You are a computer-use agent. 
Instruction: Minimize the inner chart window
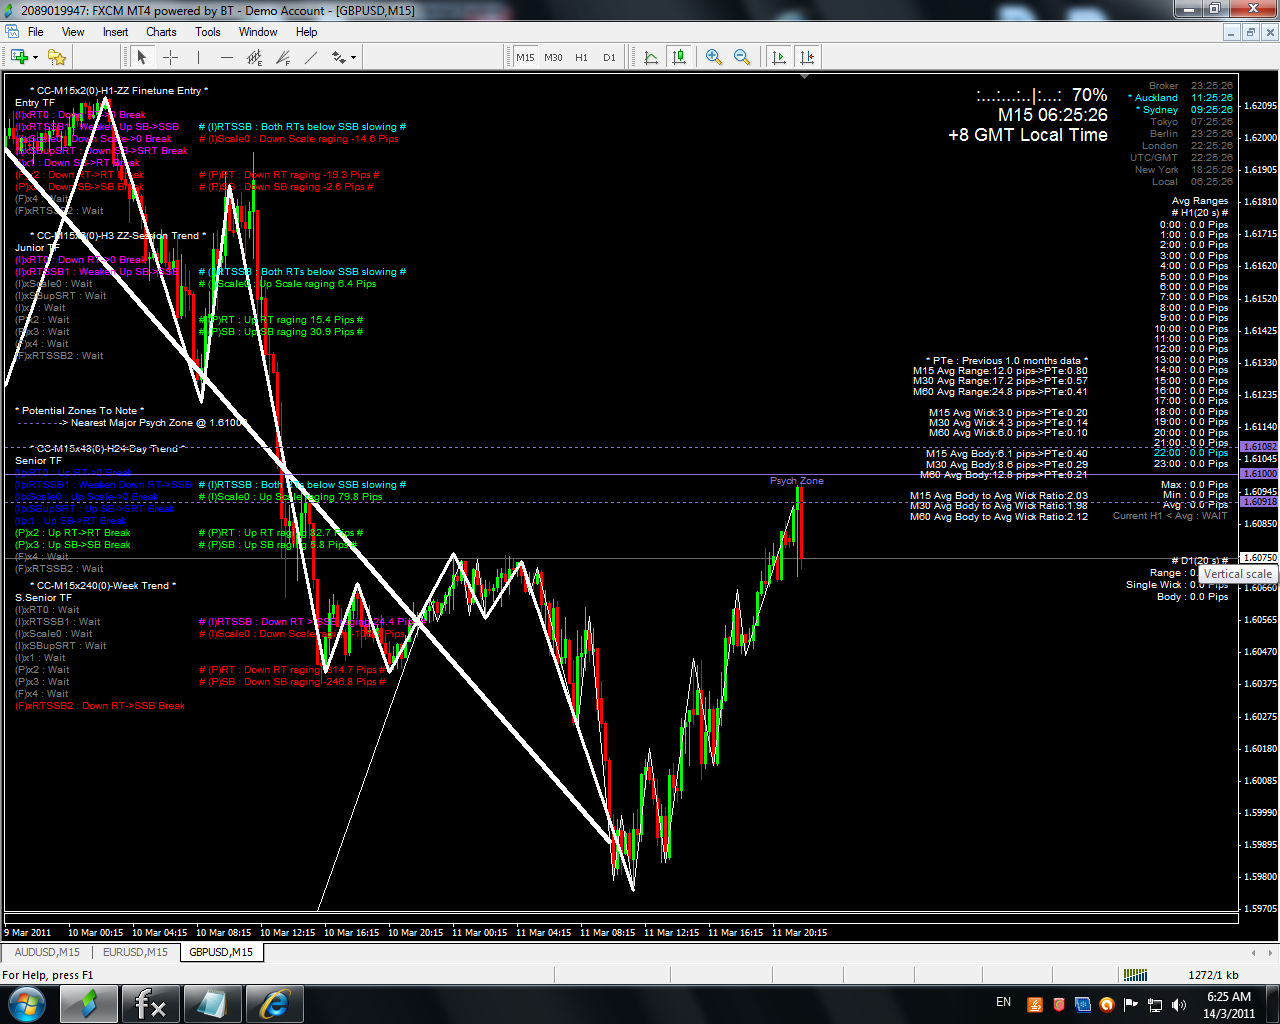(1231, 32)
